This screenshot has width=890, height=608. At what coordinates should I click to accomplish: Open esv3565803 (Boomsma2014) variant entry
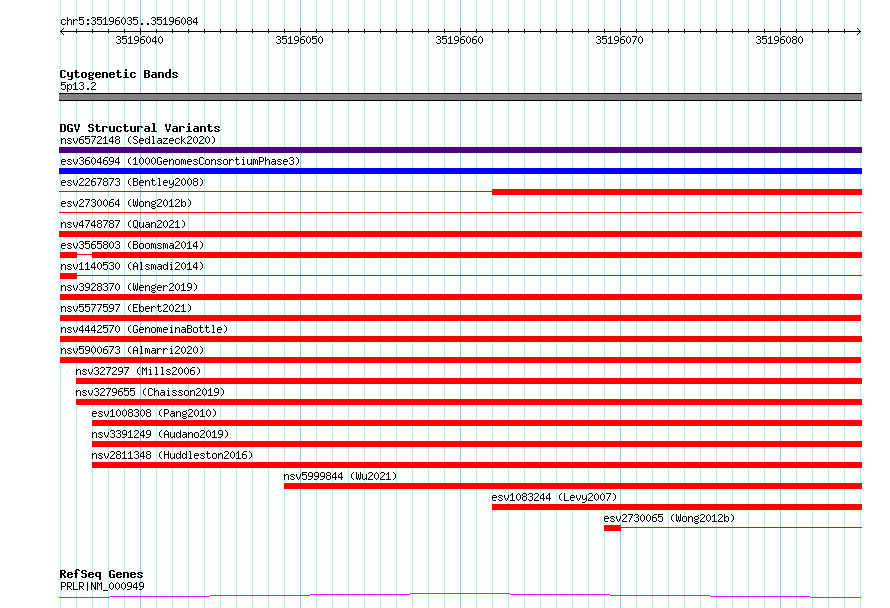[x=132, y=245]
